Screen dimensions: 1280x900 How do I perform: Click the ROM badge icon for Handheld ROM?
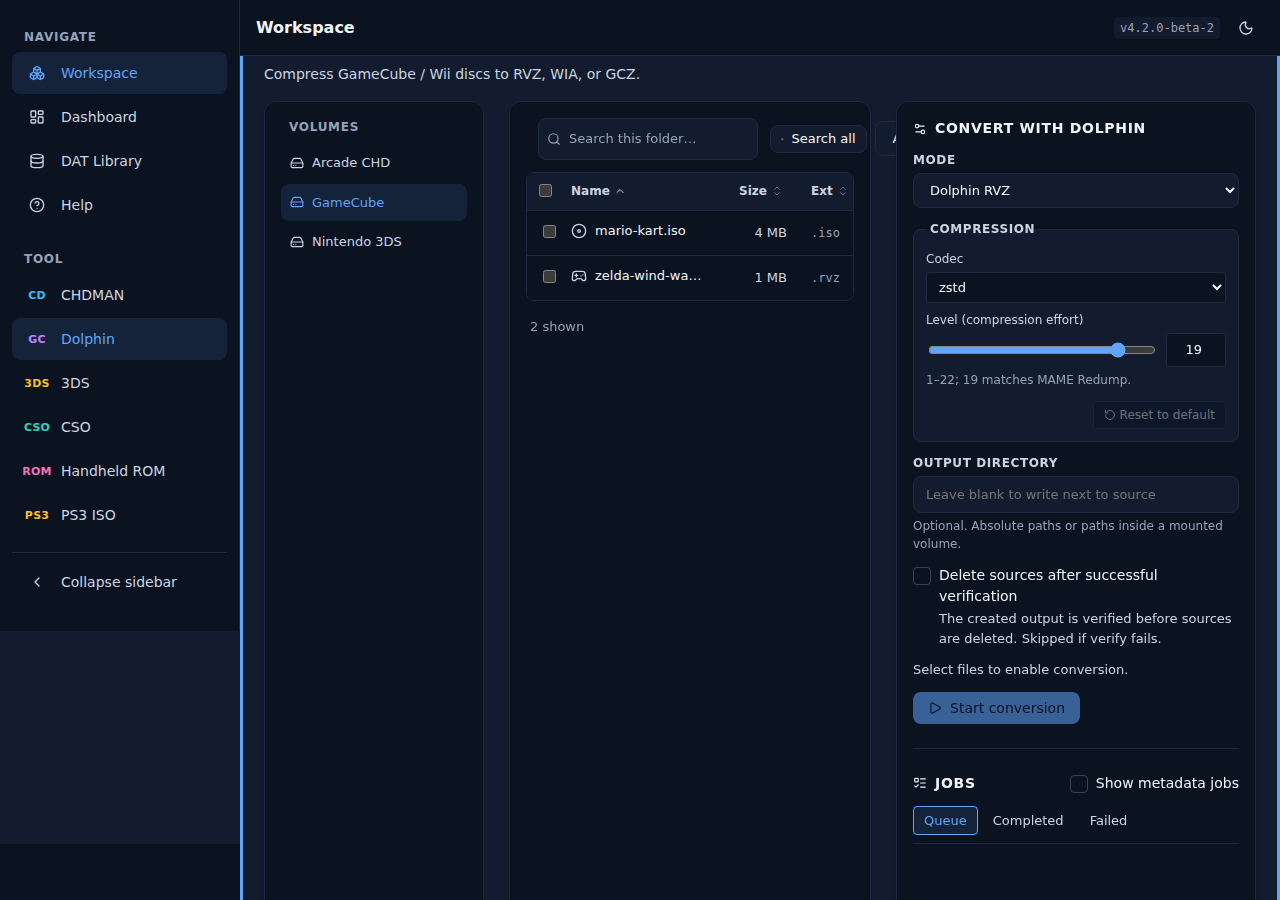[x=37, y=471]
